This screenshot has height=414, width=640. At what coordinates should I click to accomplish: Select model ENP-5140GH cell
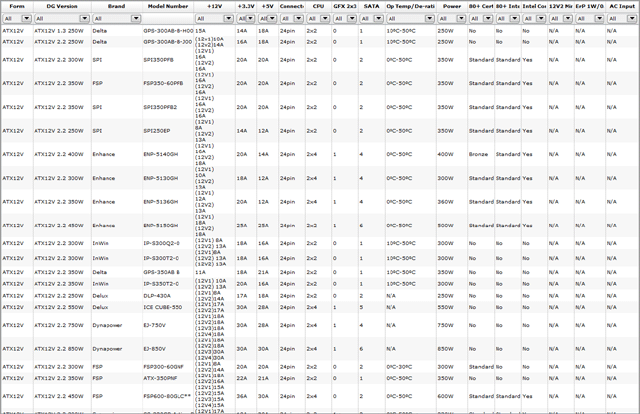click(161, 154)
